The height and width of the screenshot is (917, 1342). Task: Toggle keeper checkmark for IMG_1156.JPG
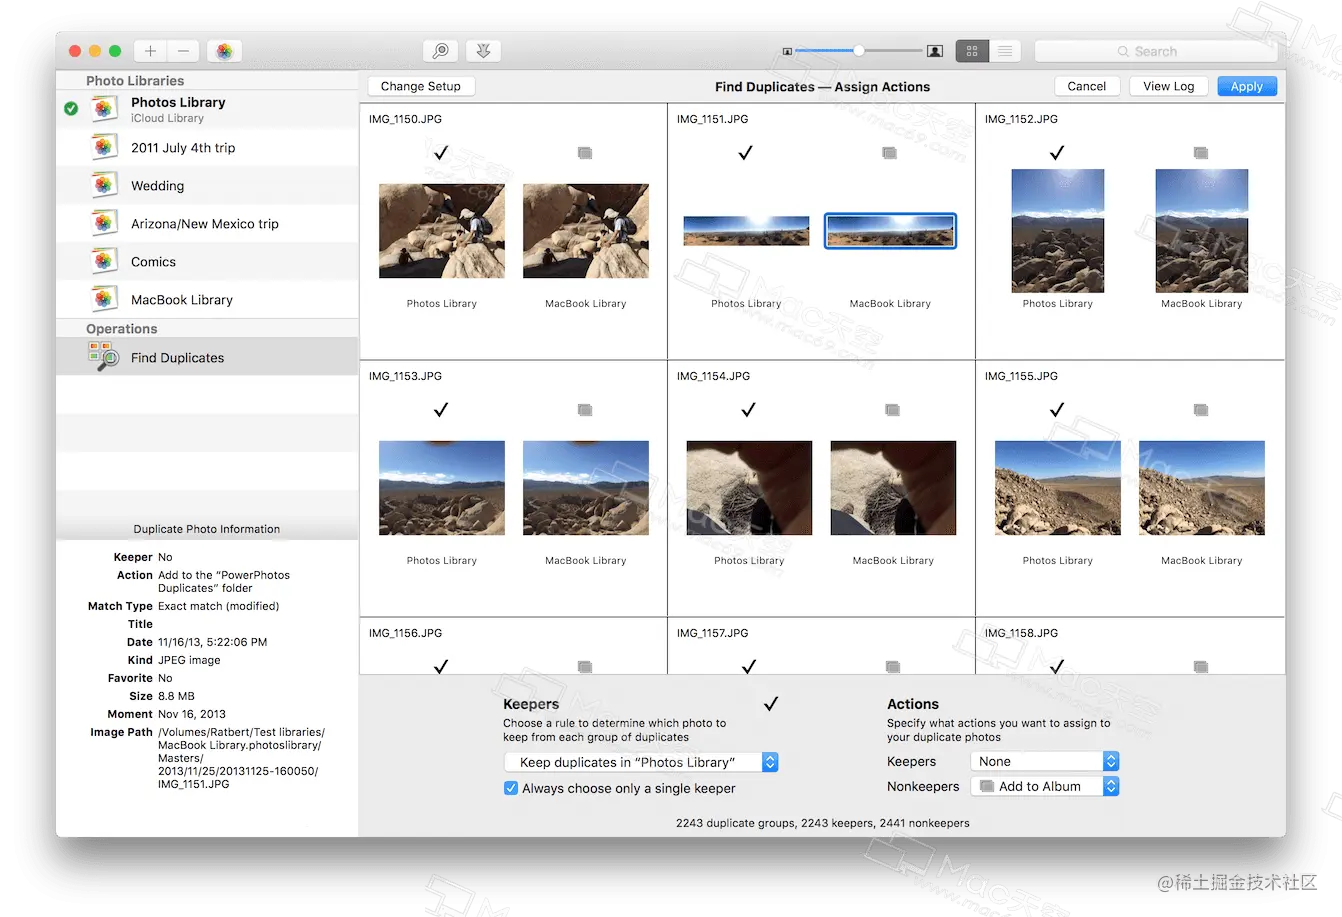(441, 666)
